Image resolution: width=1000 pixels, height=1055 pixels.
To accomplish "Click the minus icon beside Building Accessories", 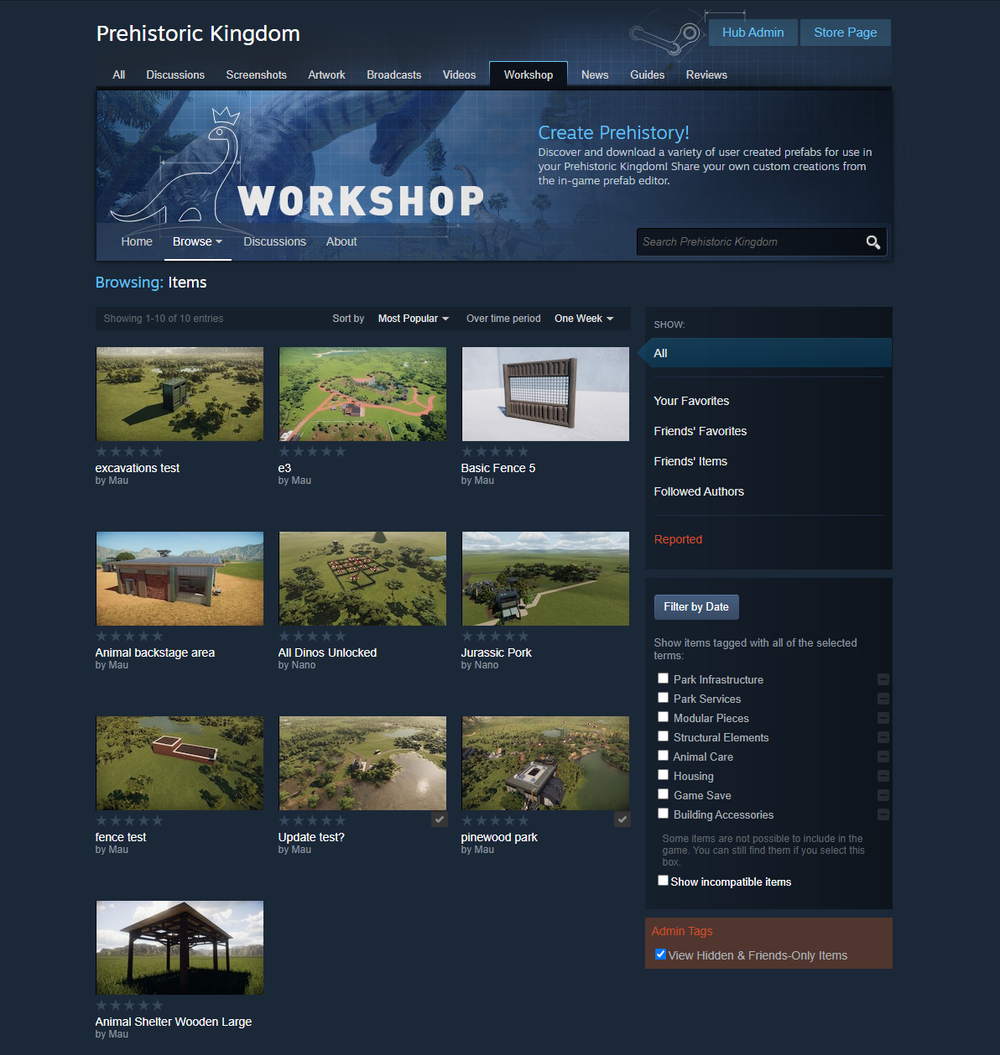I will pos(884,815).
